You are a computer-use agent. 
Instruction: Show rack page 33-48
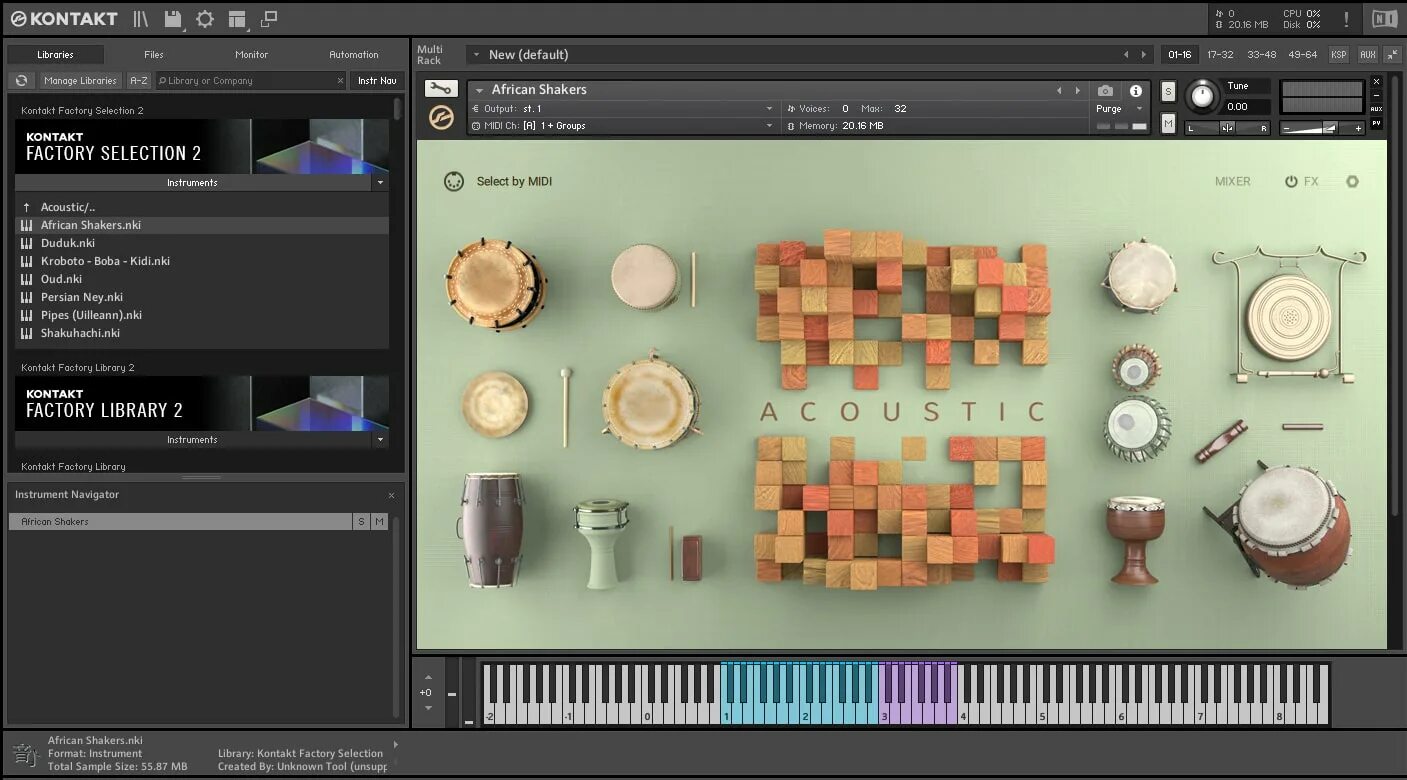[x=1261, y=54]
